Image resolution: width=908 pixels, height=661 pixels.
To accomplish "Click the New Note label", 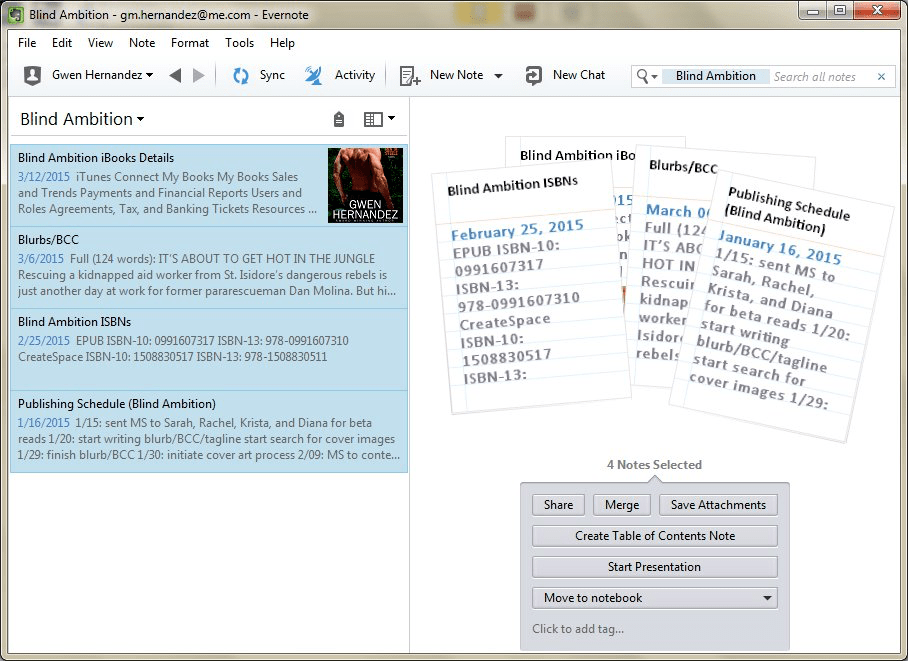I will [456, 75].
